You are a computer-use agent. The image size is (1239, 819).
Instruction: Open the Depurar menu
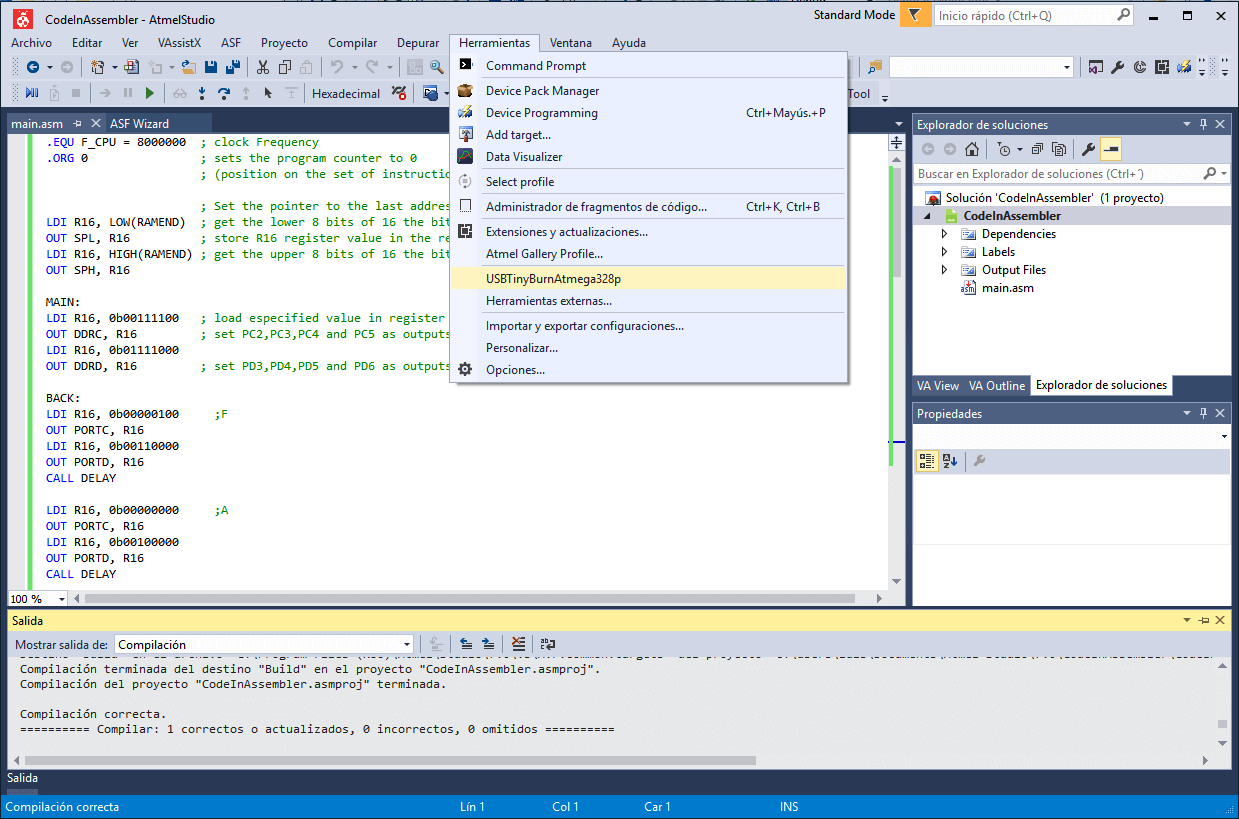pos(418,43)
